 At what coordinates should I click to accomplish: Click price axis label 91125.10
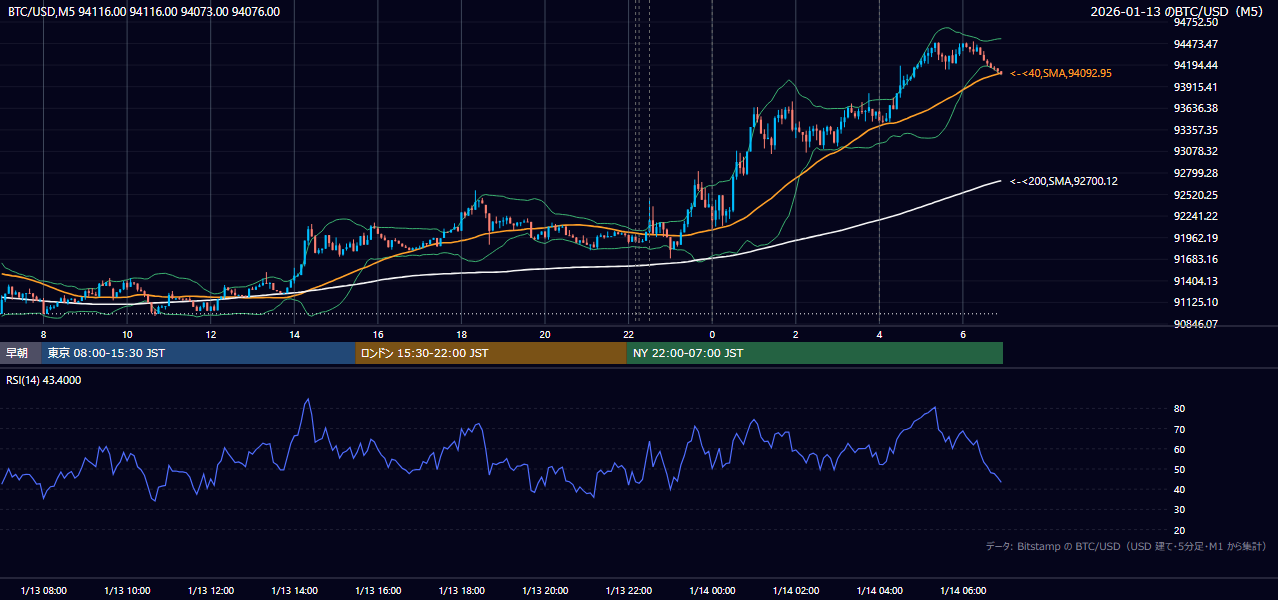(x=1195, y=302)
